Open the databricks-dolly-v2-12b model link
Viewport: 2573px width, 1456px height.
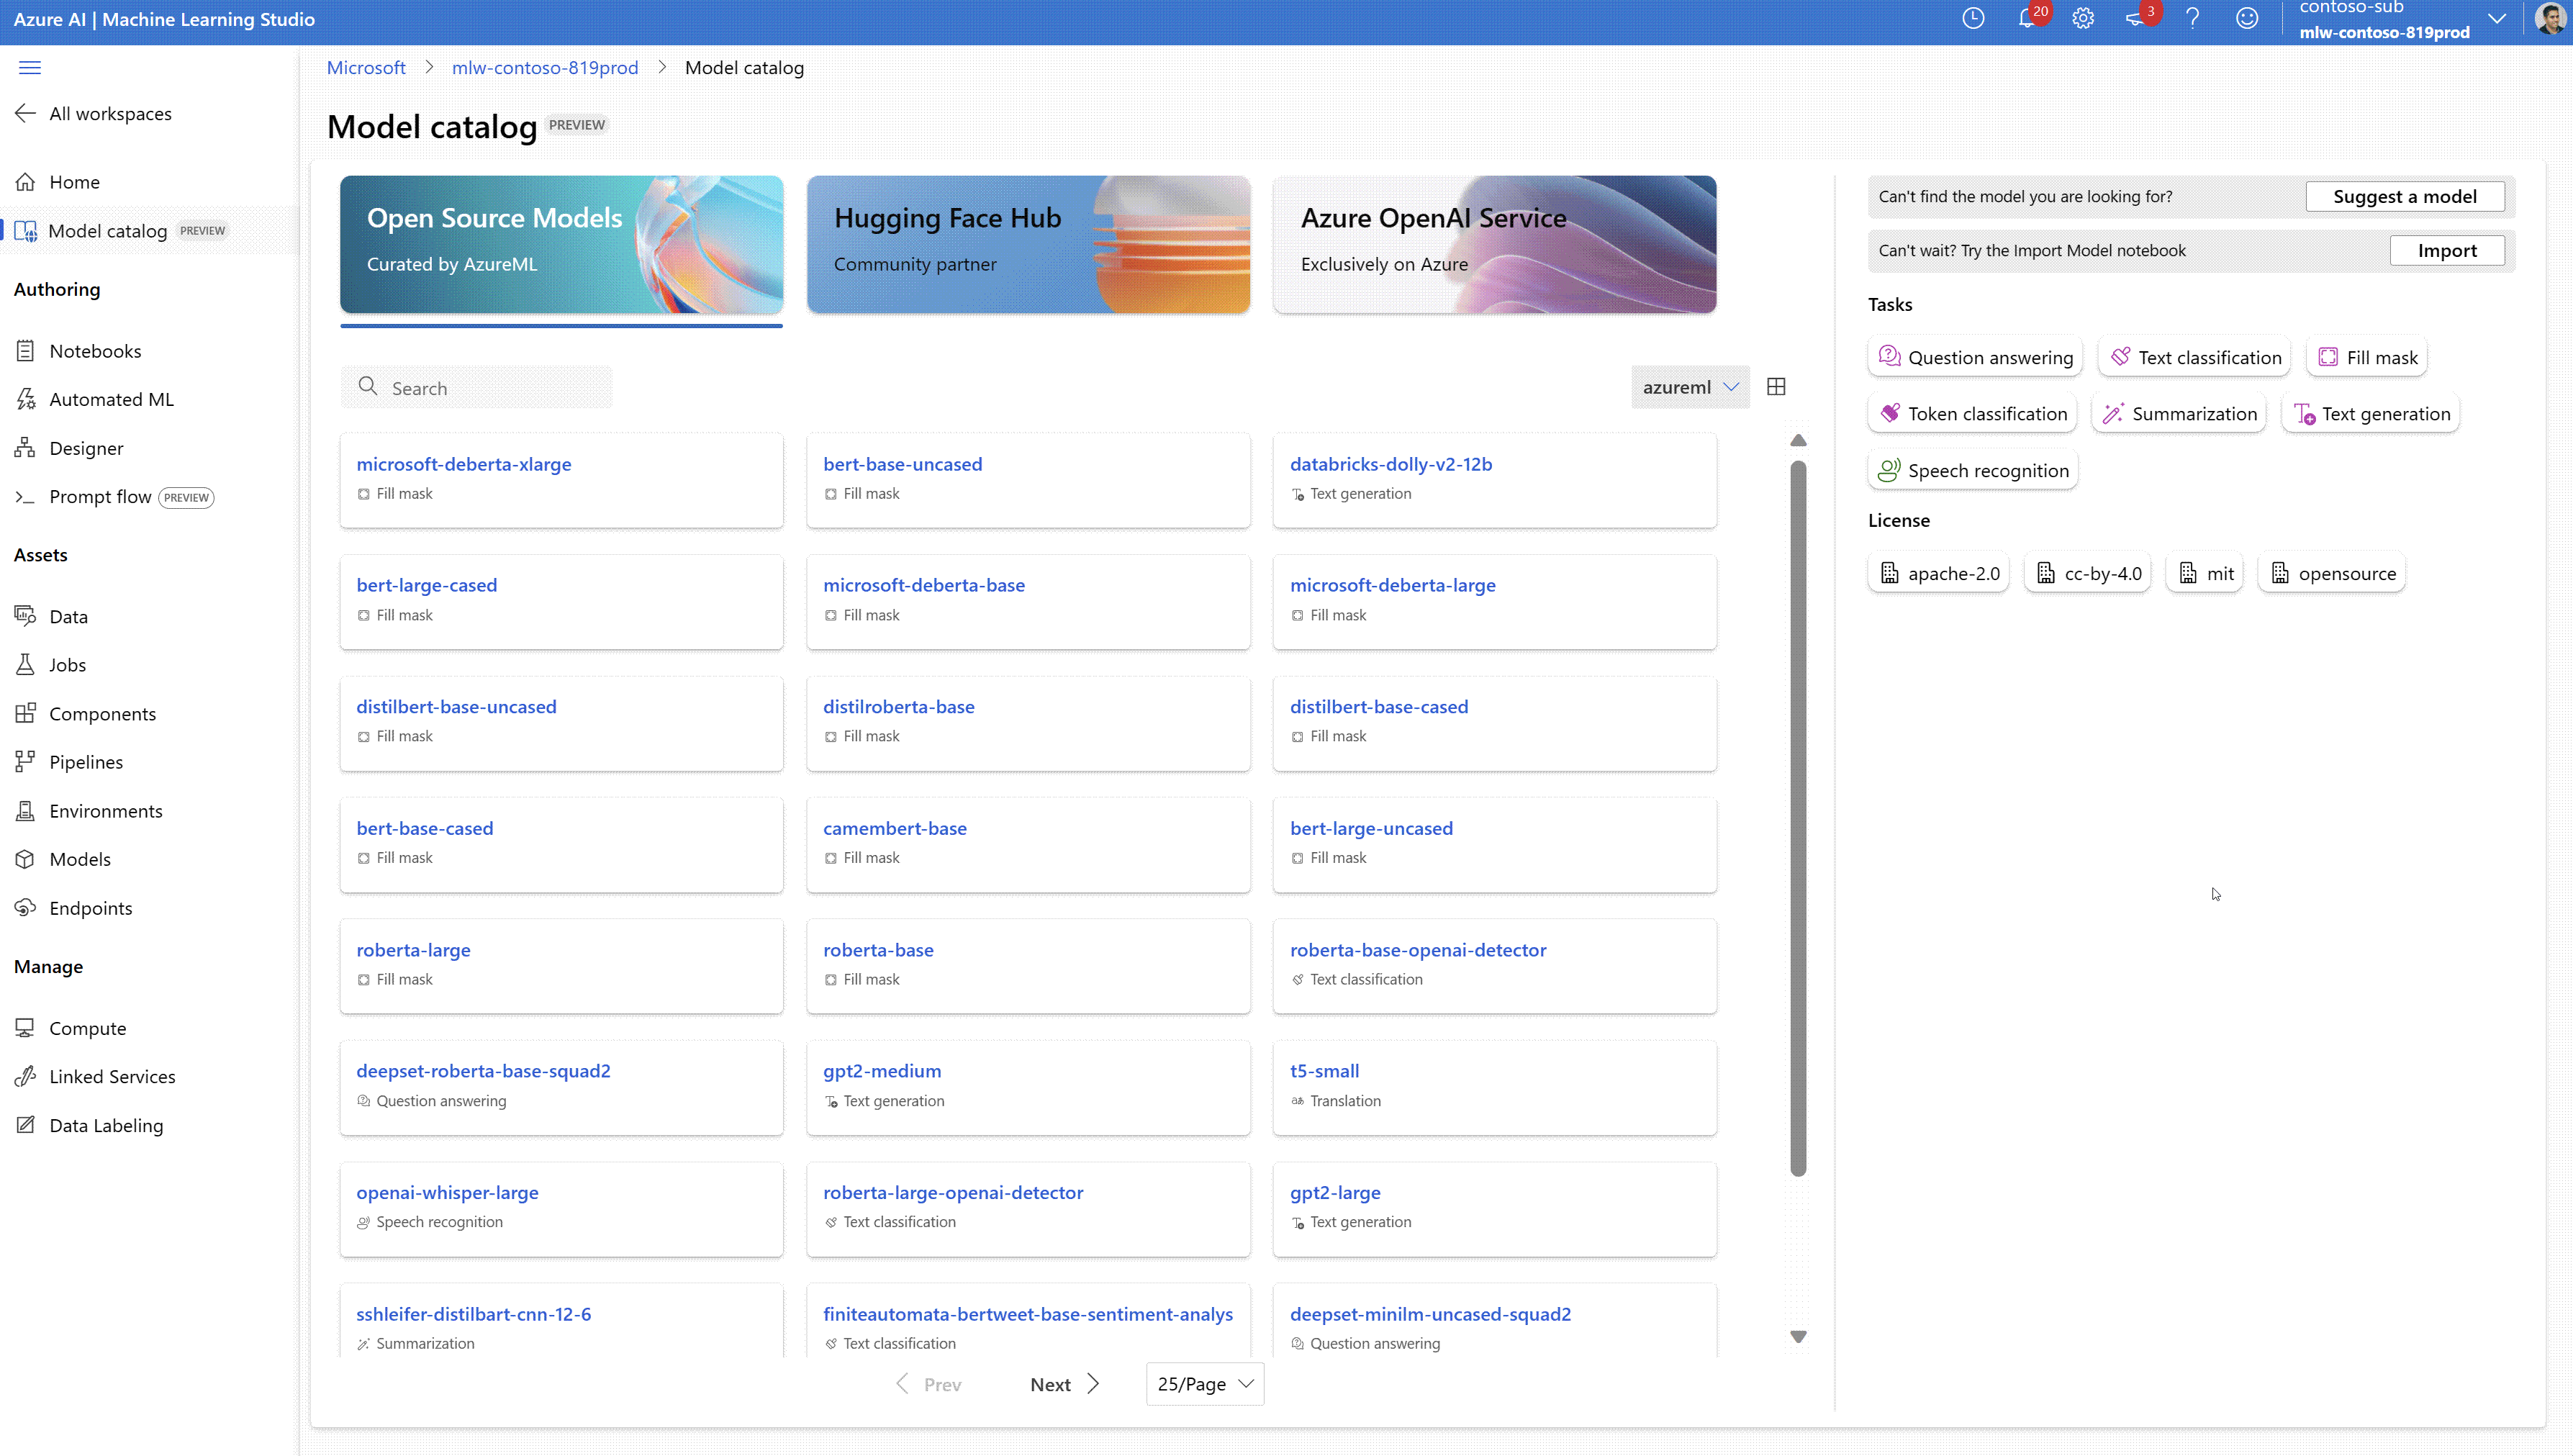pos(1390,464)
